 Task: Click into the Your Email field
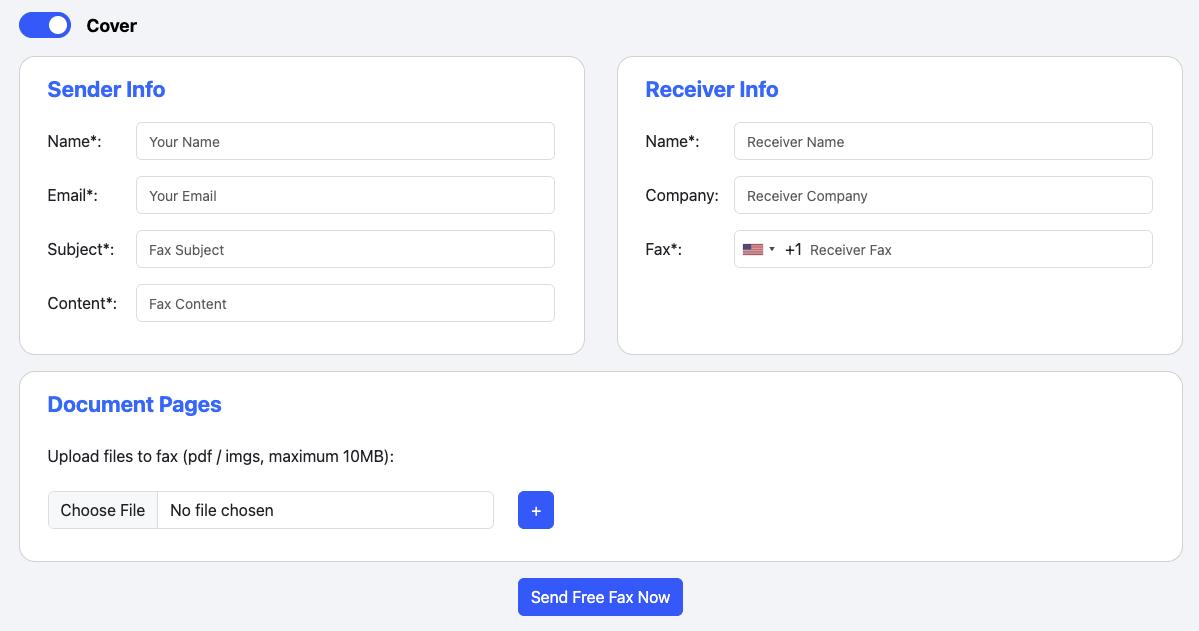tap(345, 196)
